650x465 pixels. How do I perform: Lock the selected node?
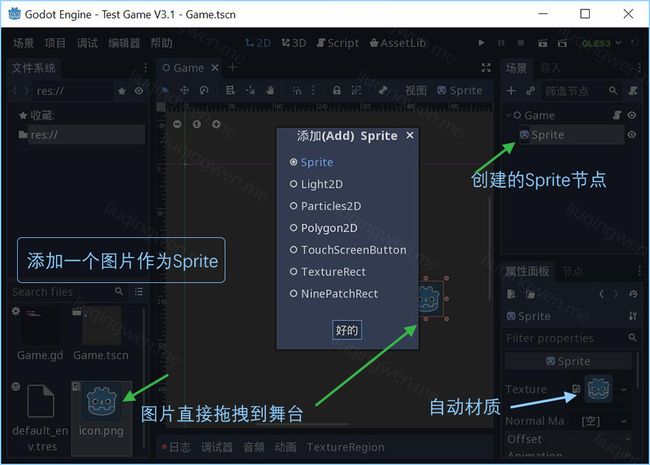pyautogui.click(x=337, y=90)
